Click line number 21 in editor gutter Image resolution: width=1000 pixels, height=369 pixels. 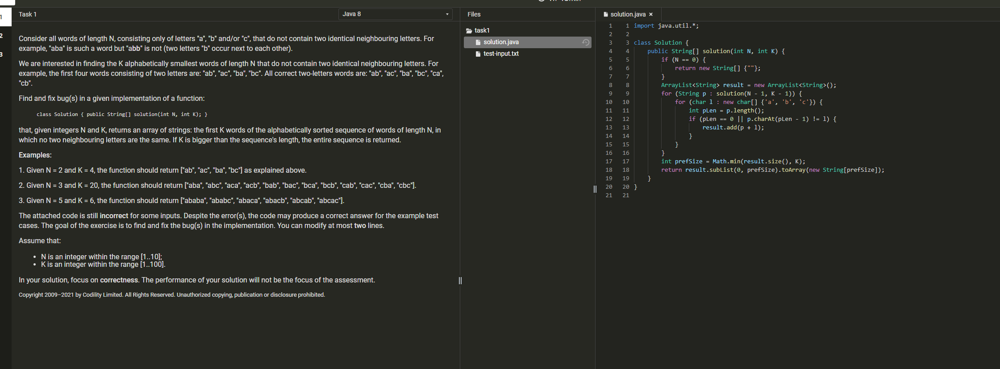625,196
